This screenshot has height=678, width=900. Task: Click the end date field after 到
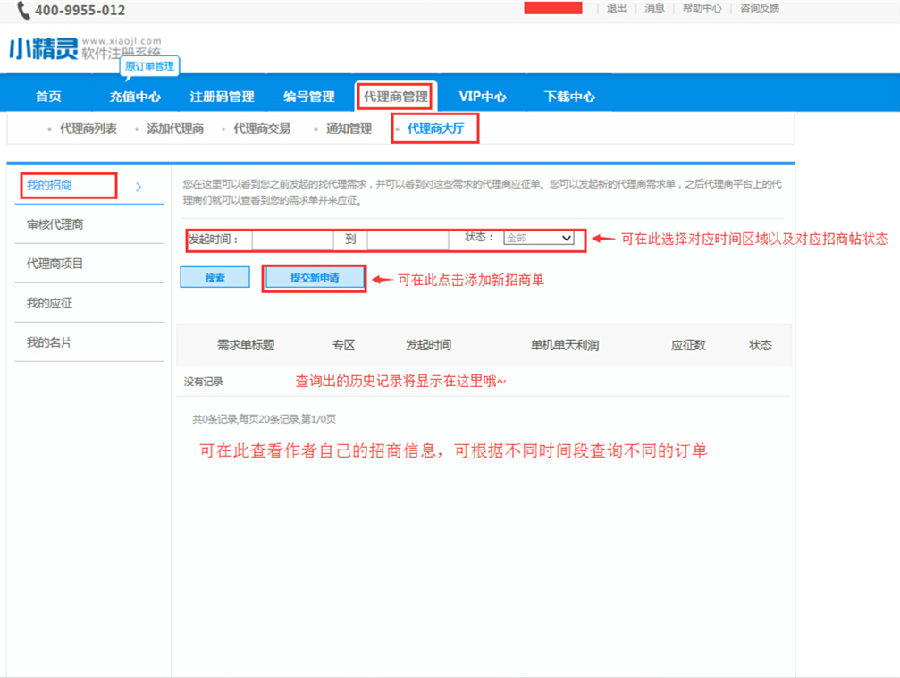[408, 239]
